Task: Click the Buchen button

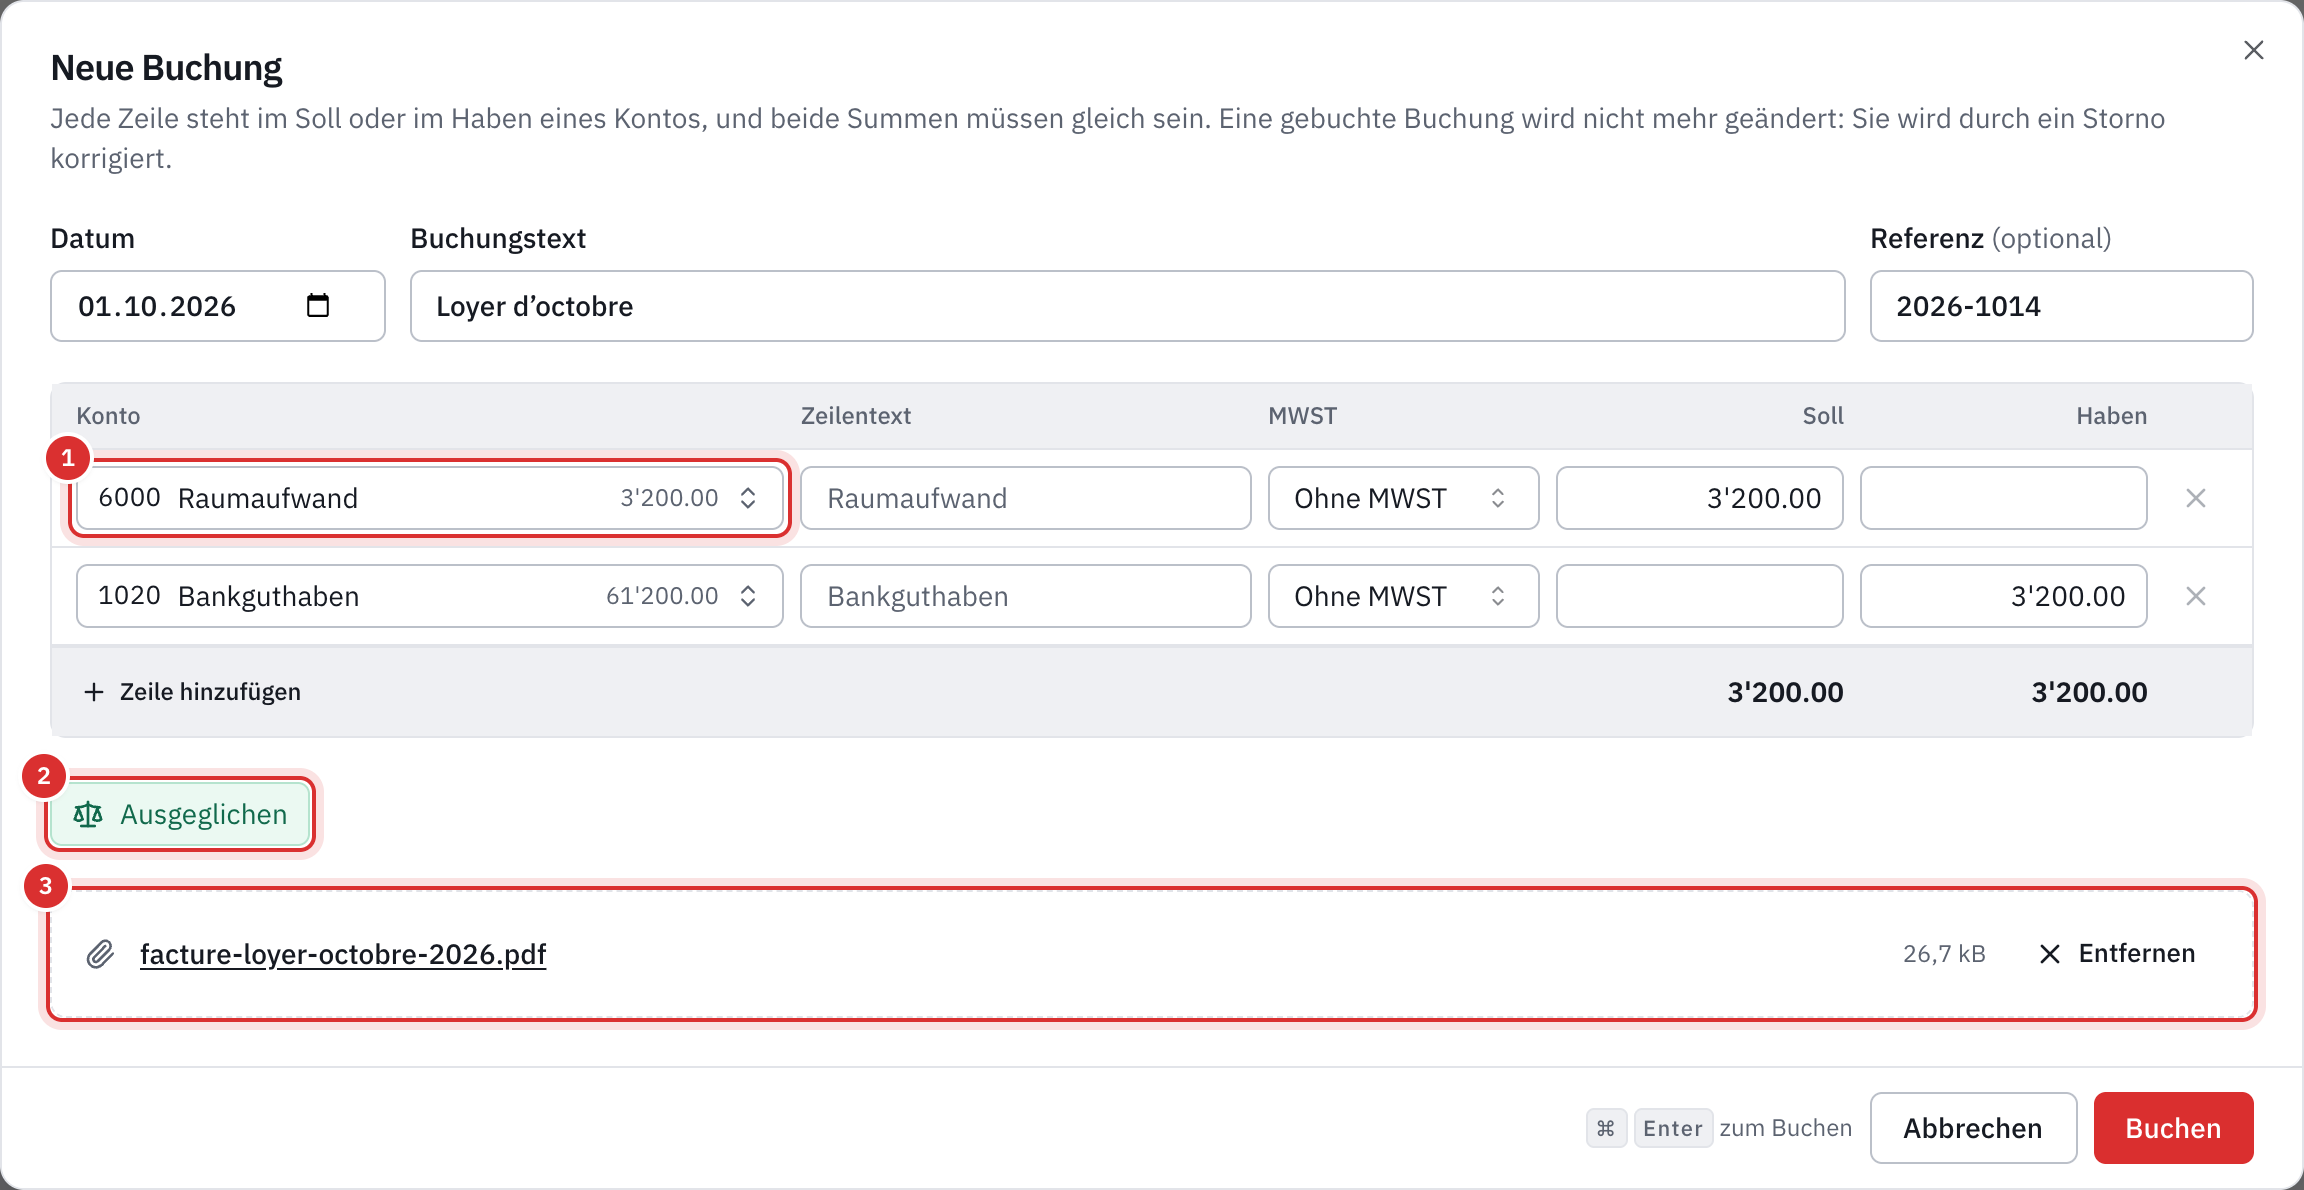Action: point(2173,1128)
